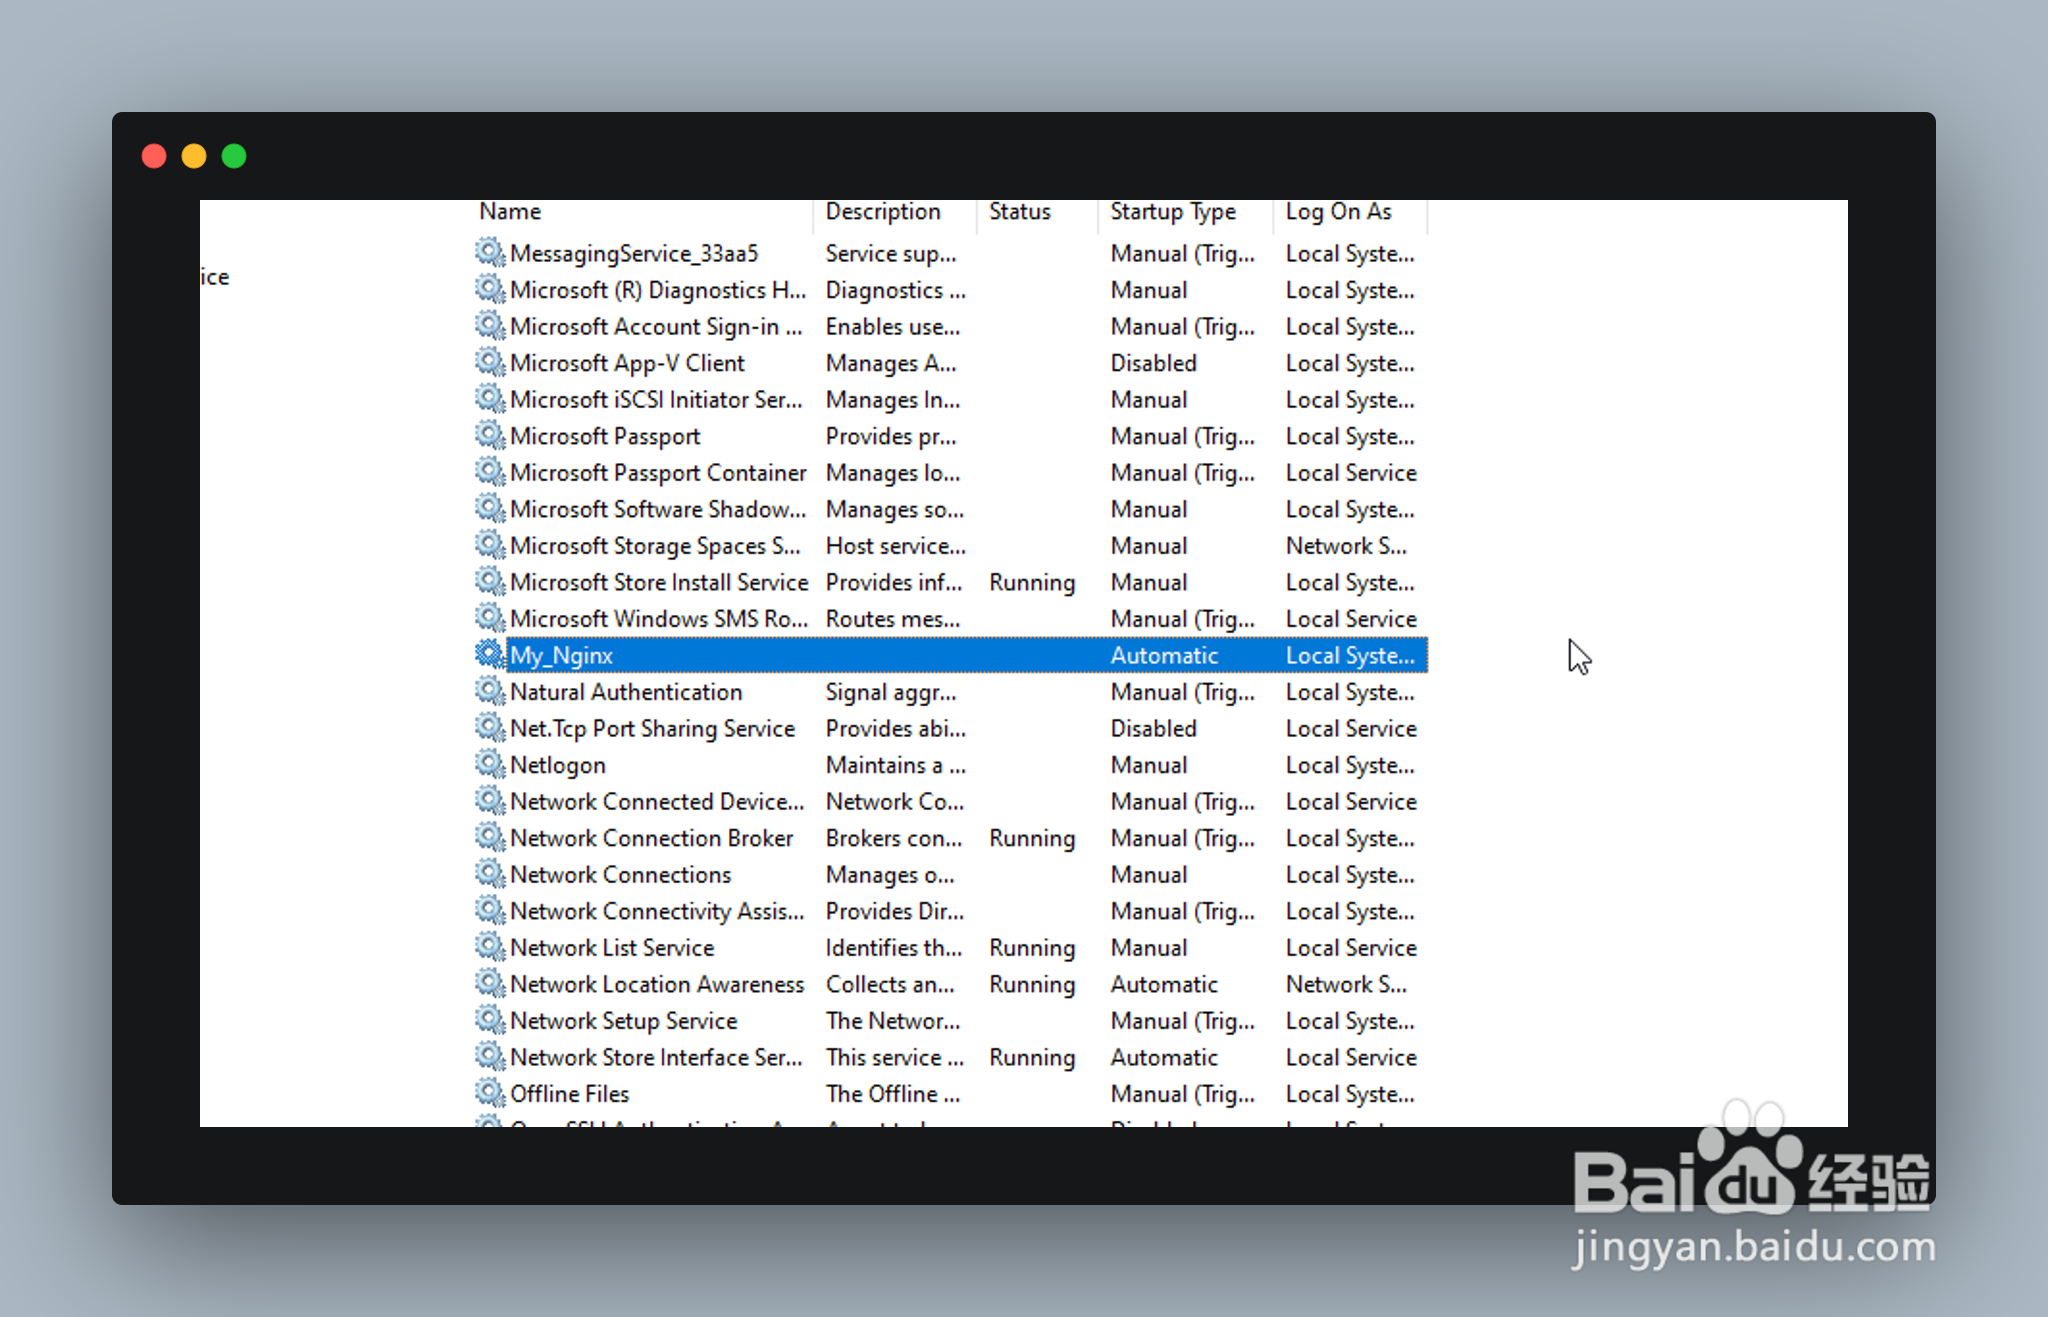Image resolution: width=2048 pixels, height=1317 pixels.
Task: Sort by the Status column header
Action: [x=1020, y=212]
